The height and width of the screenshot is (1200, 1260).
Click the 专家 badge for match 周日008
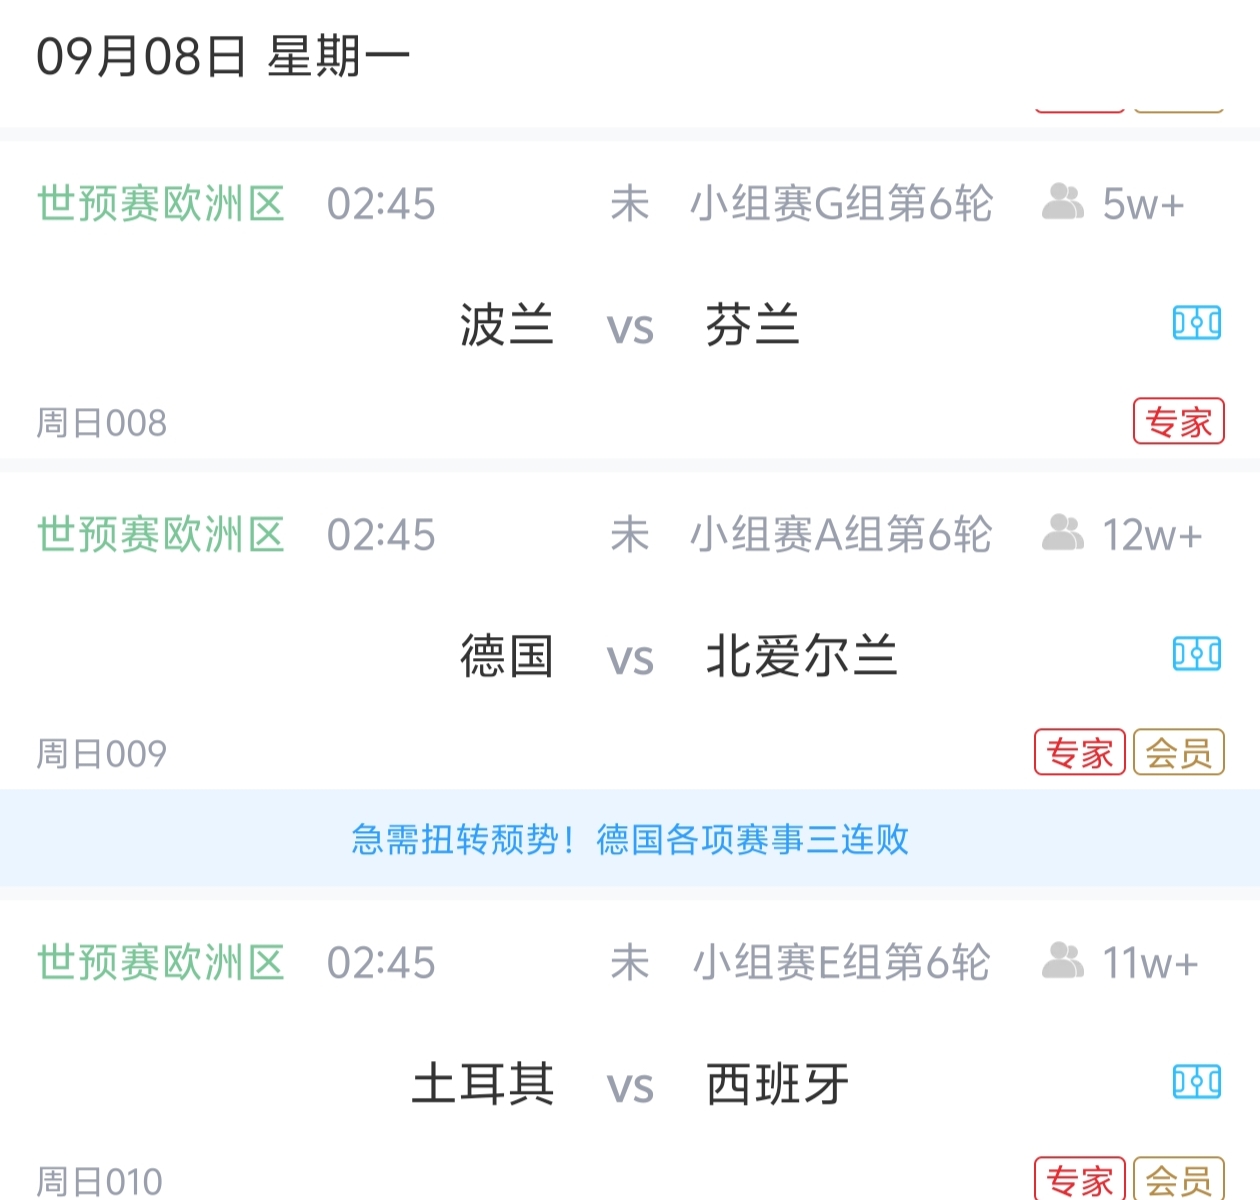pyautogui.click(x=1180, y=420)
